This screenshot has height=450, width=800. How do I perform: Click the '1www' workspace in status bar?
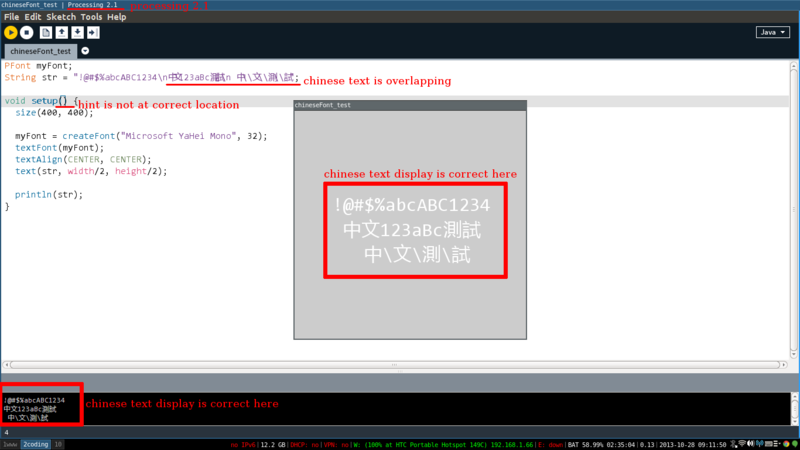(10, 444)
